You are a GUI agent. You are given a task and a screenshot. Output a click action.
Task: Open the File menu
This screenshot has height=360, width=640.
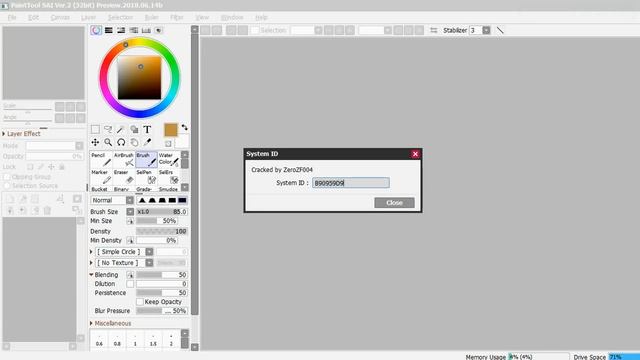point(12,17)
